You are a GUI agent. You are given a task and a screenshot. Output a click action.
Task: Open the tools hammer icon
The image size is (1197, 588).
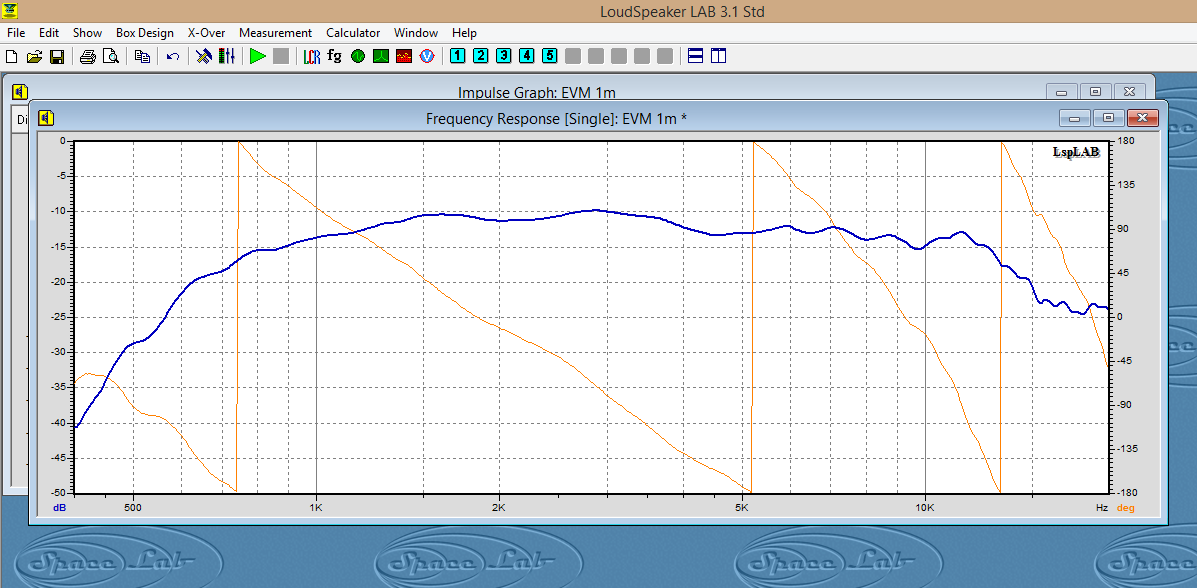[203, 57]
